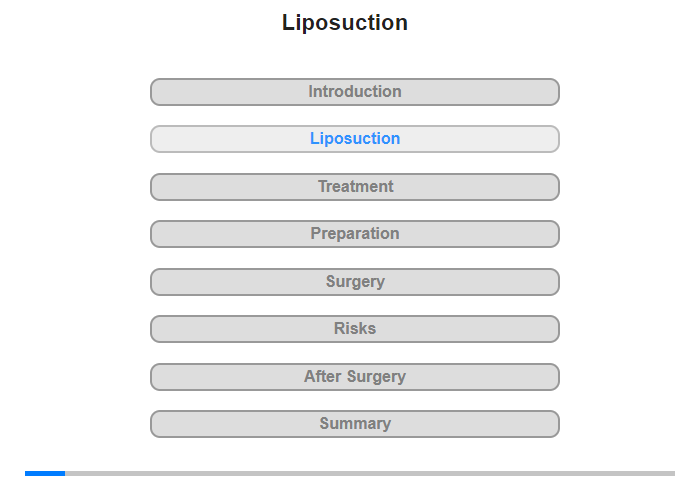Click the blue filled portion of progress bar

(x=45, y=473)
